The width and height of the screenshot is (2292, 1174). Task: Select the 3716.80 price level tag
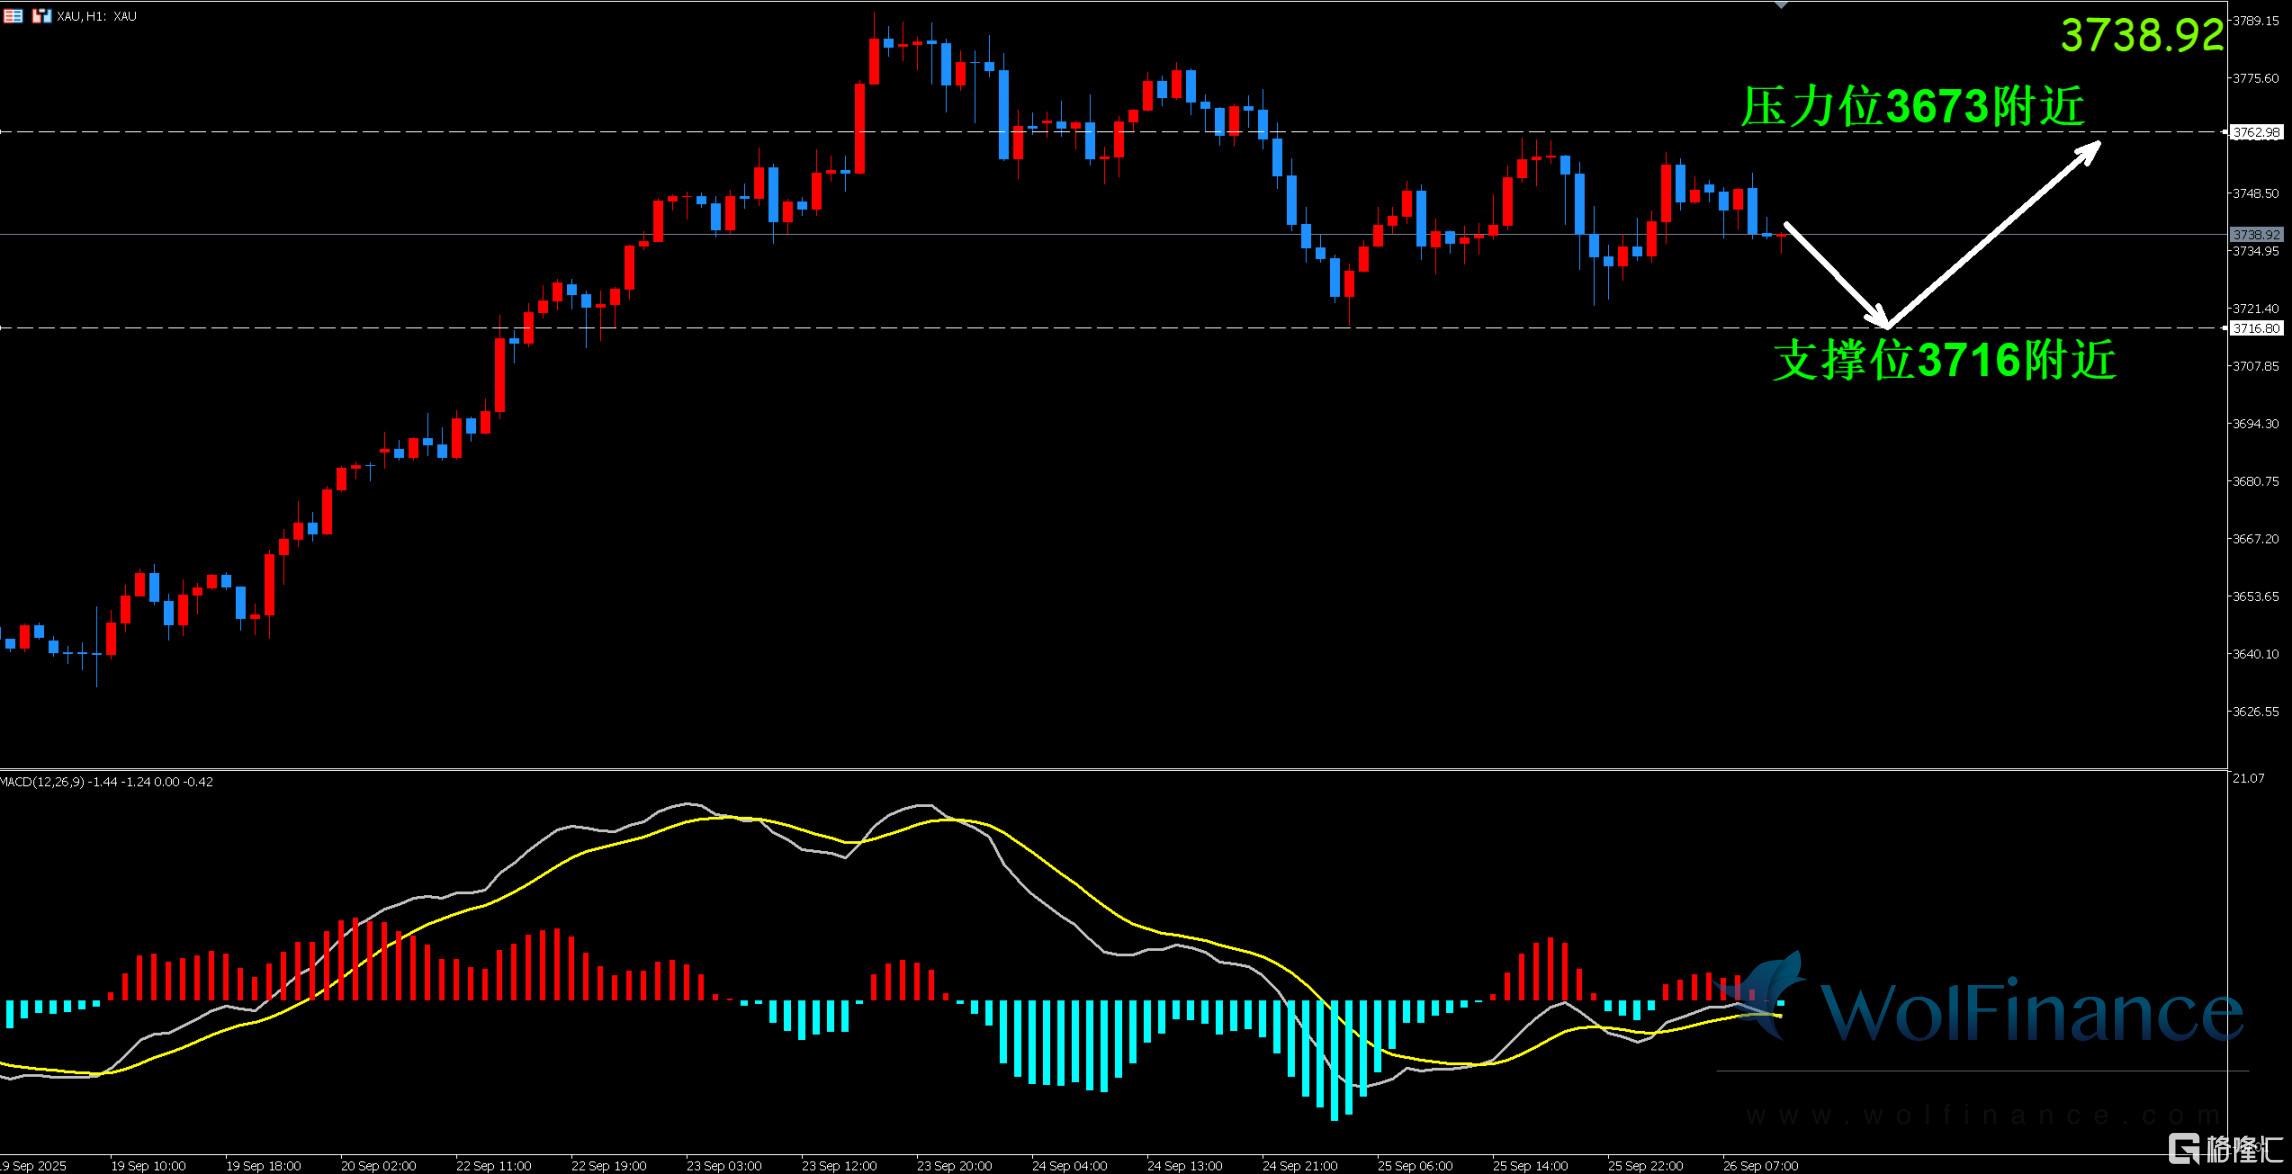coord(2256,328)
